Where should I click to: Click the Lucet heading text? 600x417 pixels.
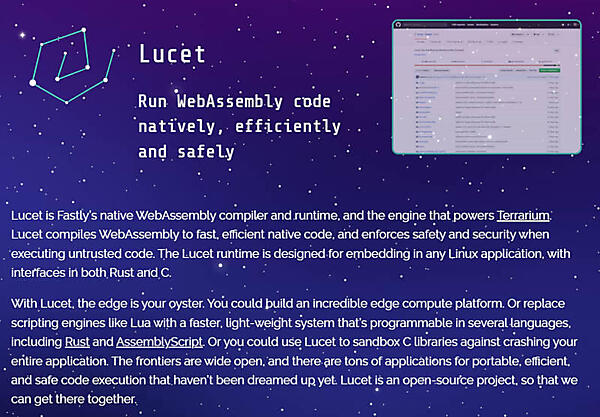click(x=172, y=54)
